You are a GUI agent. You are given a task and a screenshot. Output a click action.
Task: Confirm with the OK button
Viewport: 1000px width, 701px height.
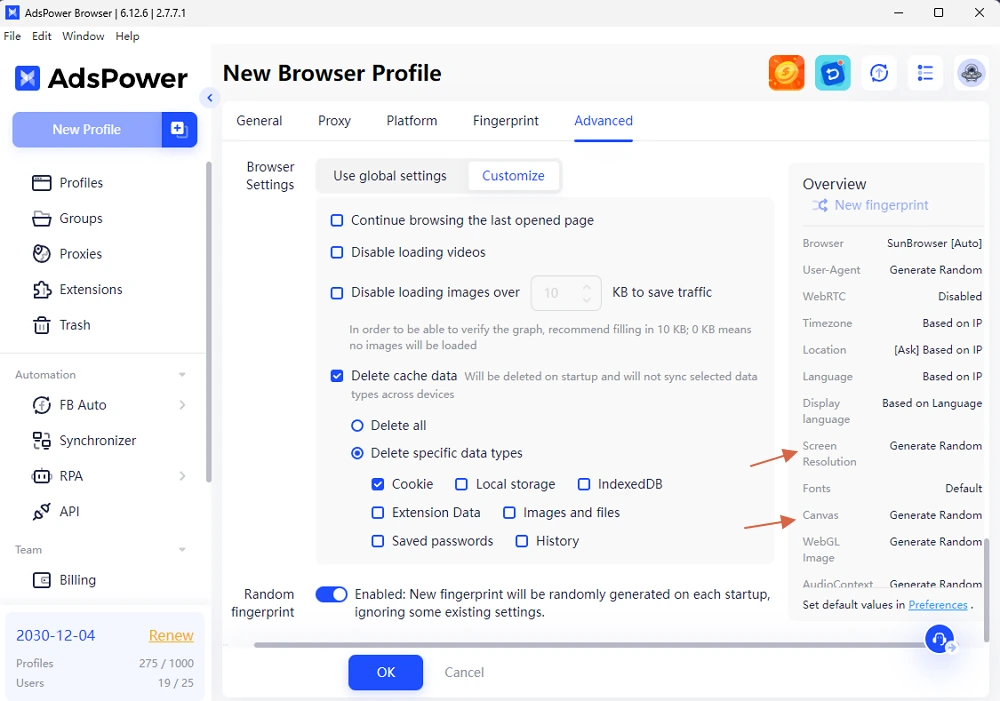[385, 672]
